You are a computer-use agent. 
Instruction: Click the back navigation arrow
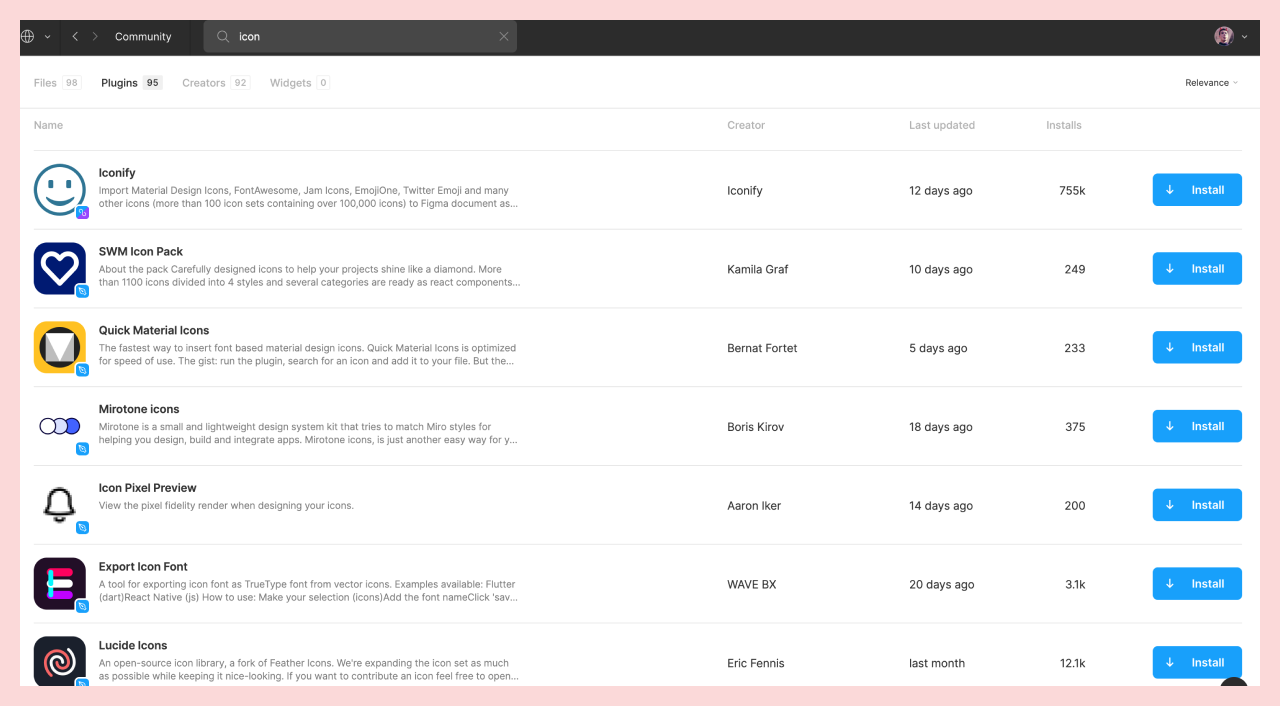point(75,36)
